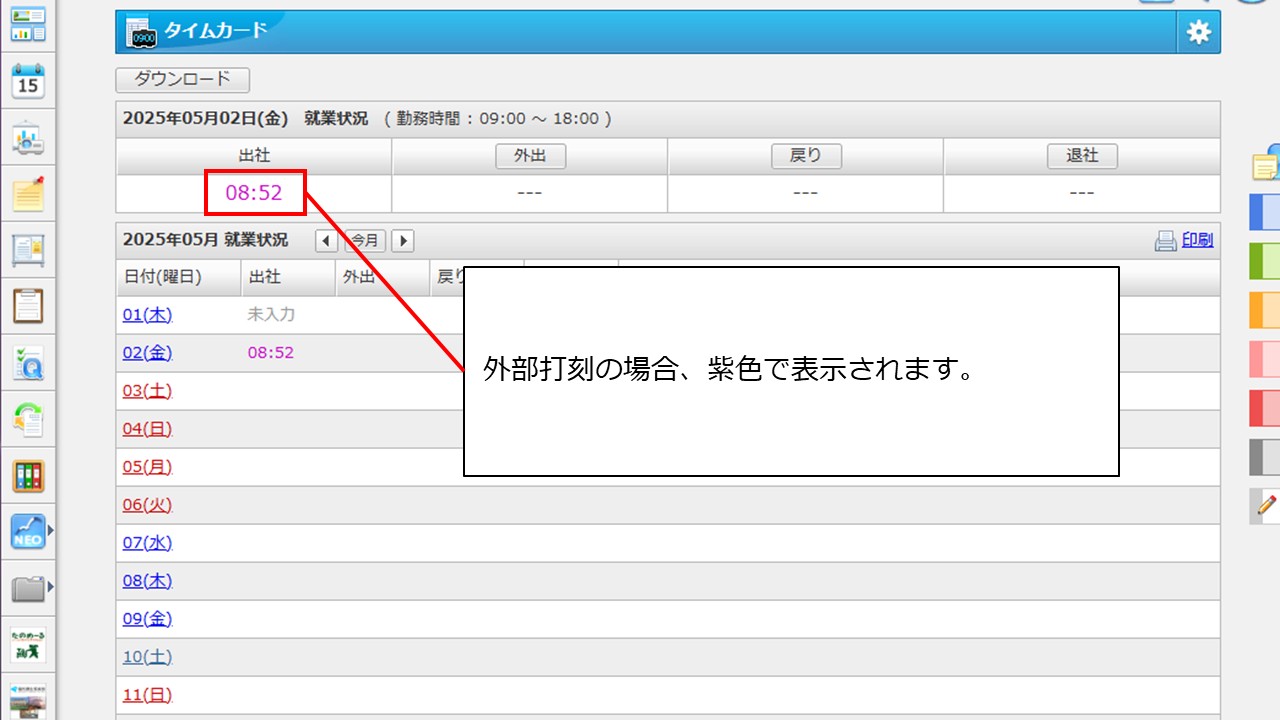This screenshot has height=720, width=1280.
Task: Open the gray folder icon in sidebar
Action: click(x=28, y=588)
